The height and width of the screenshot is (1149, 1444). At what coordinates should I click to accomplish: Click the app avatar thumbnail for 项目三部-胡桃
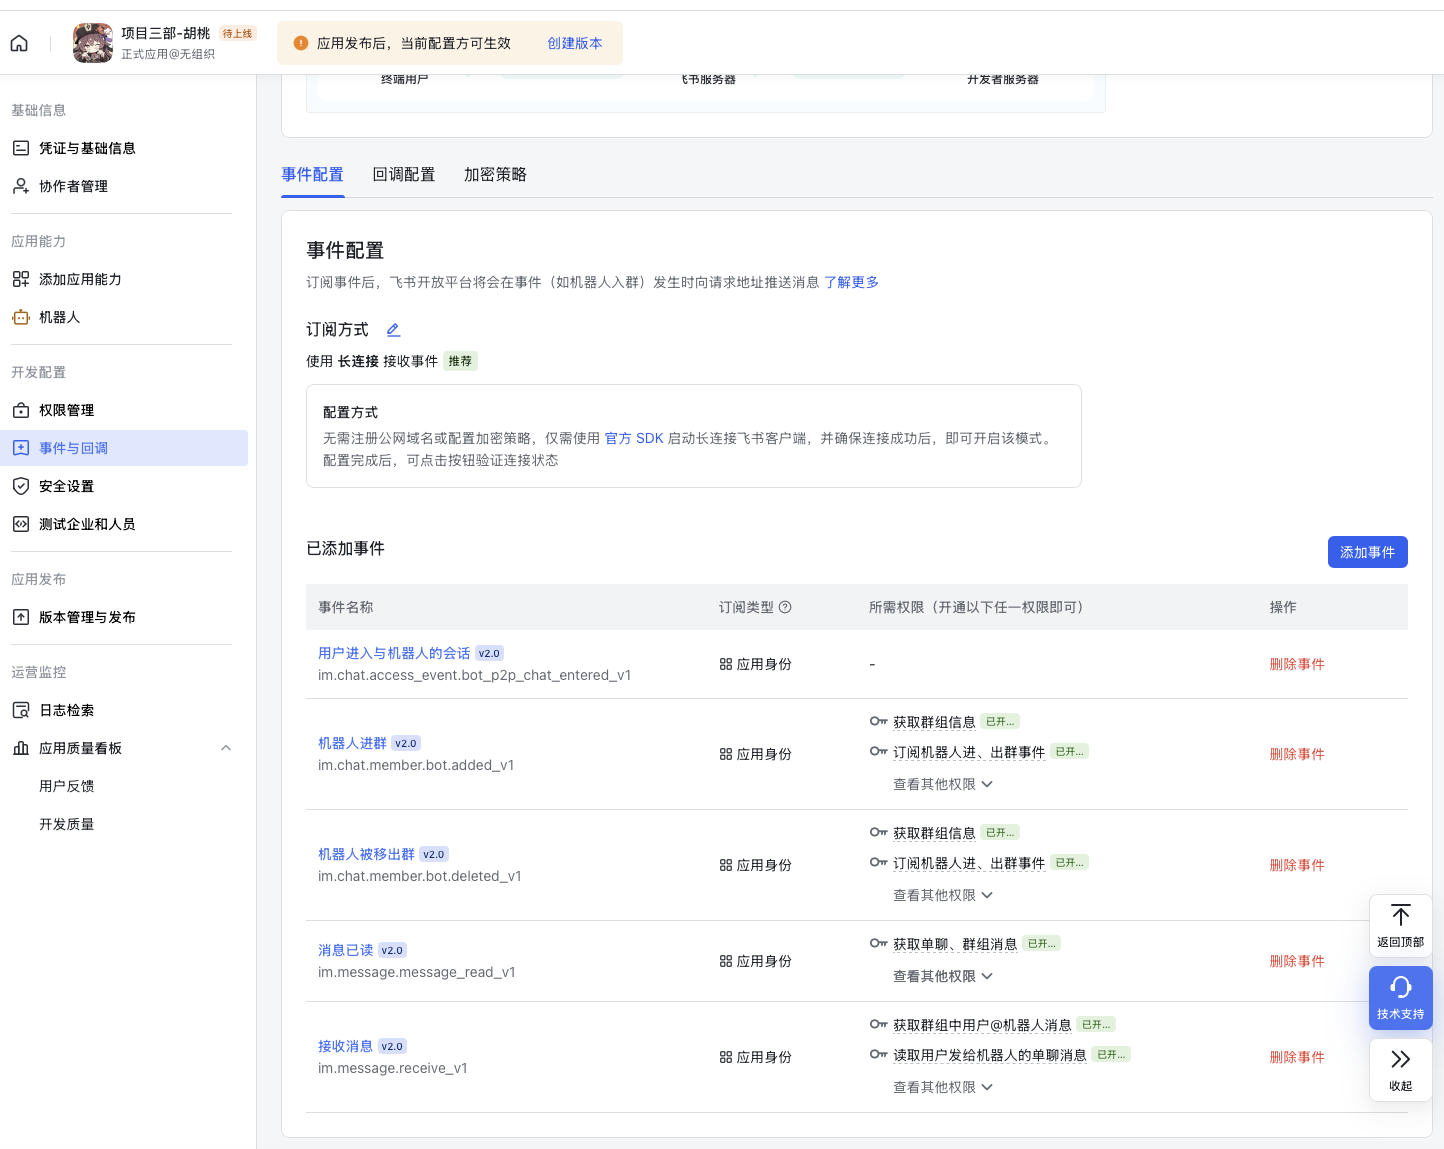(93, 43)
